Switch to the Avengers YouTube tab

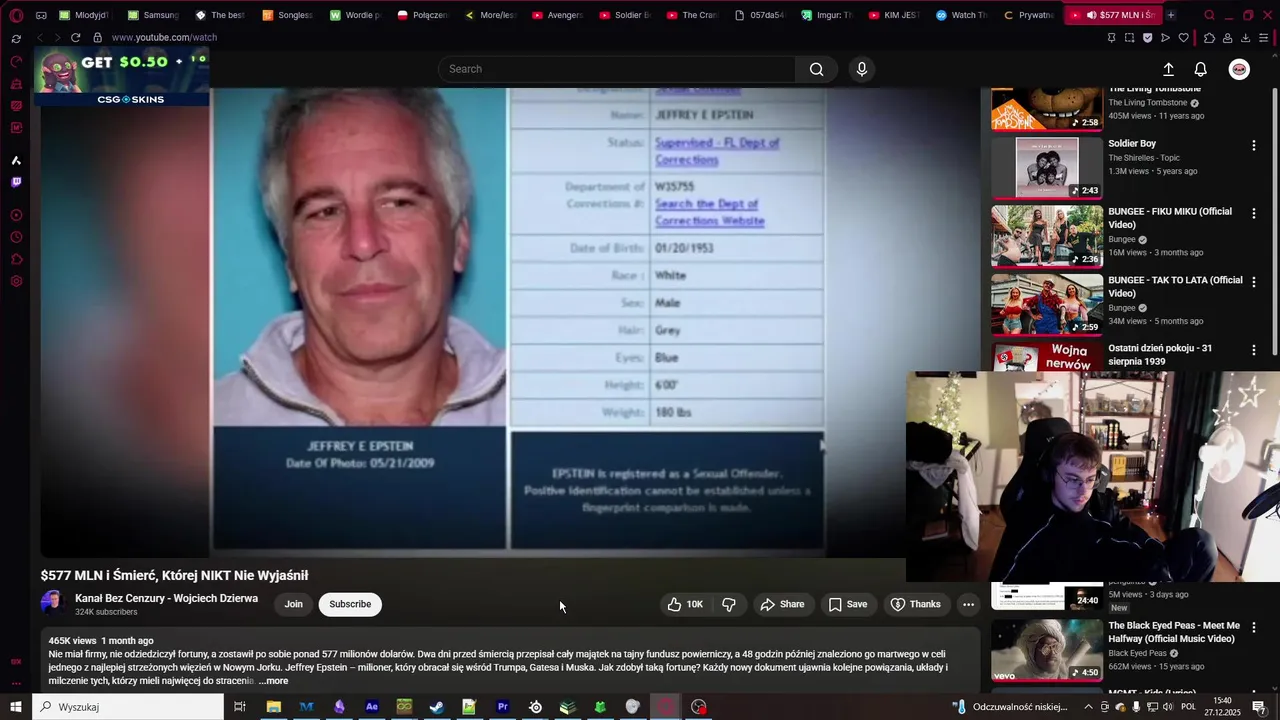(557, 15)
